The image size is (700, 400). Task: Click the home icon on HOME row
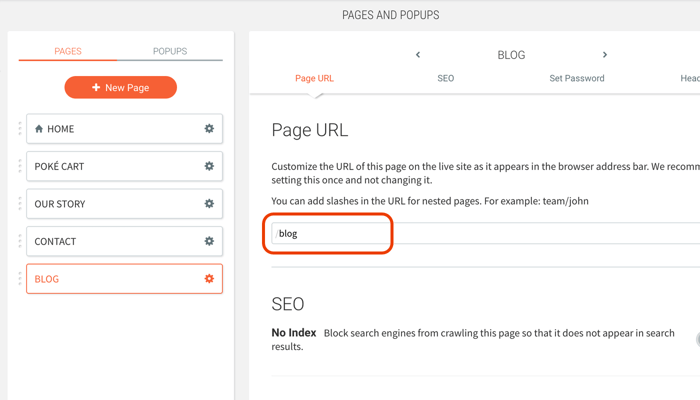(x=39, y=129)
